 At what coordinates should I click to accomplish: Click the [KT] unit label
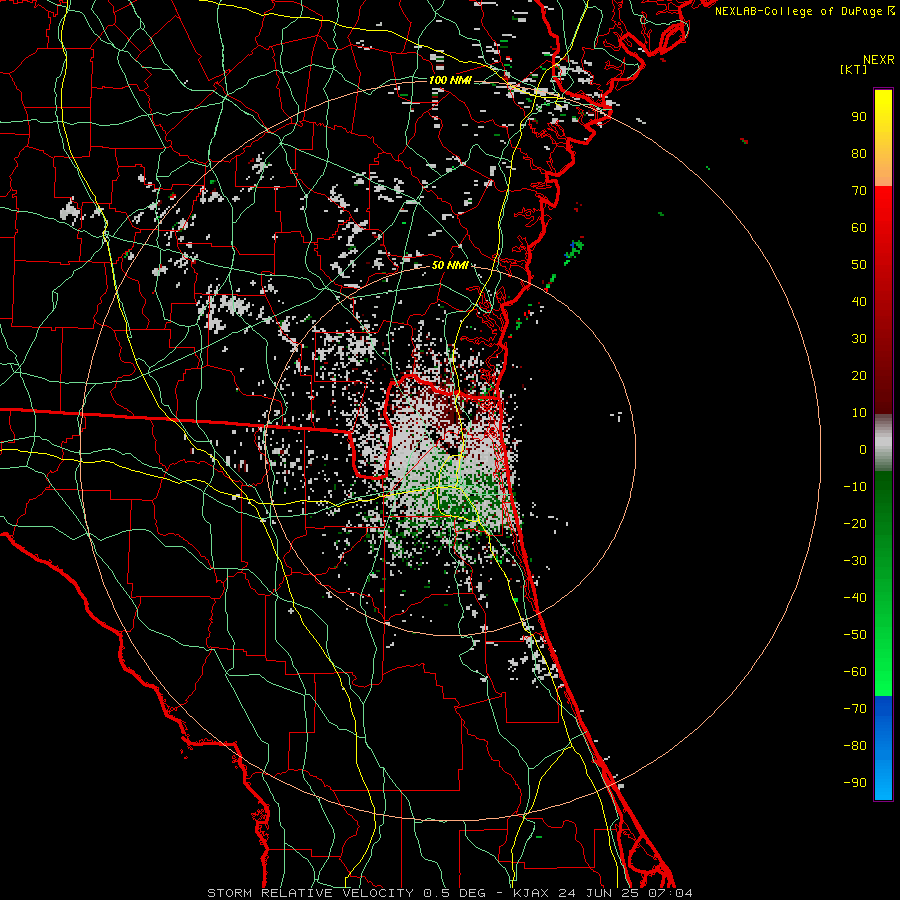pyautogui.click(x=854, y=69)
